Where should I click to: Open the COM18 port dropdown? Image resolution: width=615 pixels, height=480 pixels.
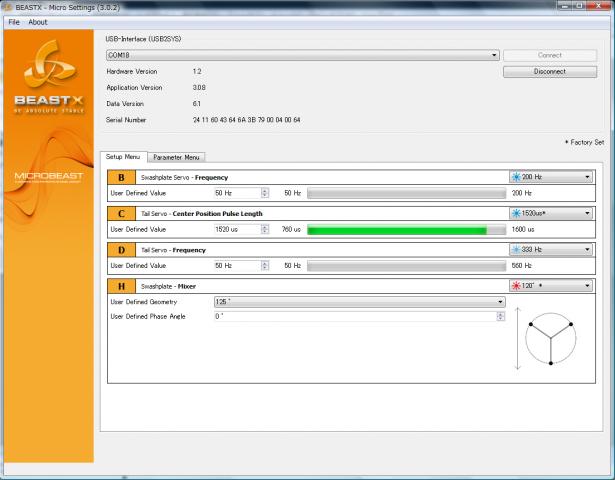point(302,55)
